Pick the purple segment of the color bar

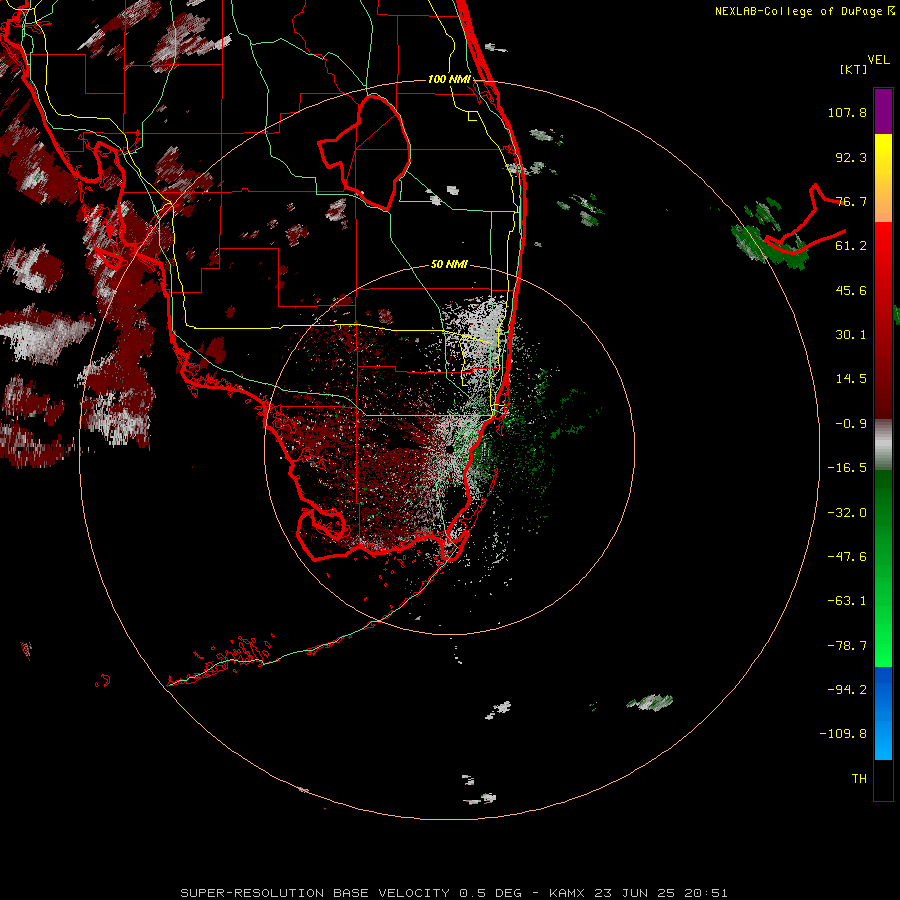coord(883,111)
